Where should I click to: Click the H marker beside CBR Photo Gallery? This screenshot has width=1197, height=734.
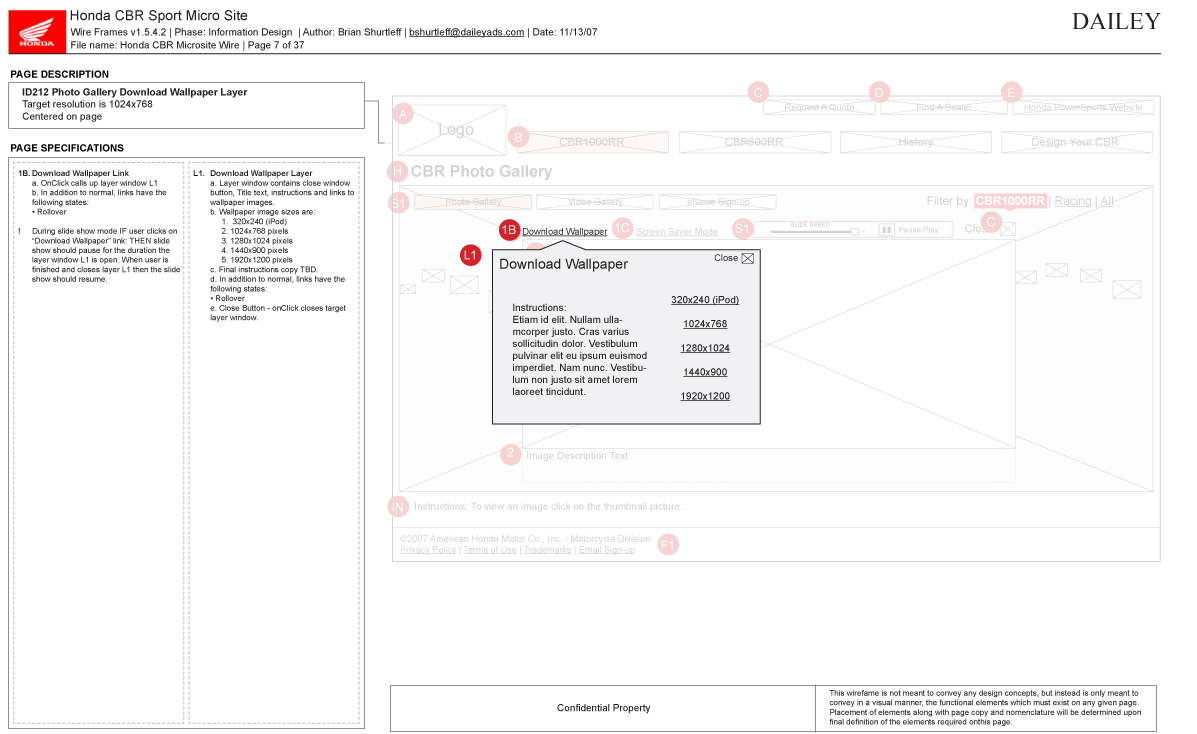(398, 171)
